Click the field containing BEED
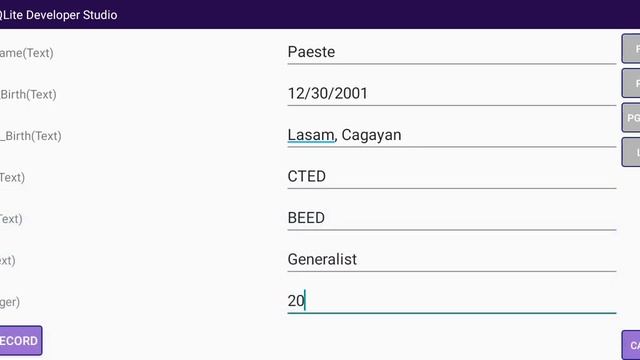 [x=451, y=218]
